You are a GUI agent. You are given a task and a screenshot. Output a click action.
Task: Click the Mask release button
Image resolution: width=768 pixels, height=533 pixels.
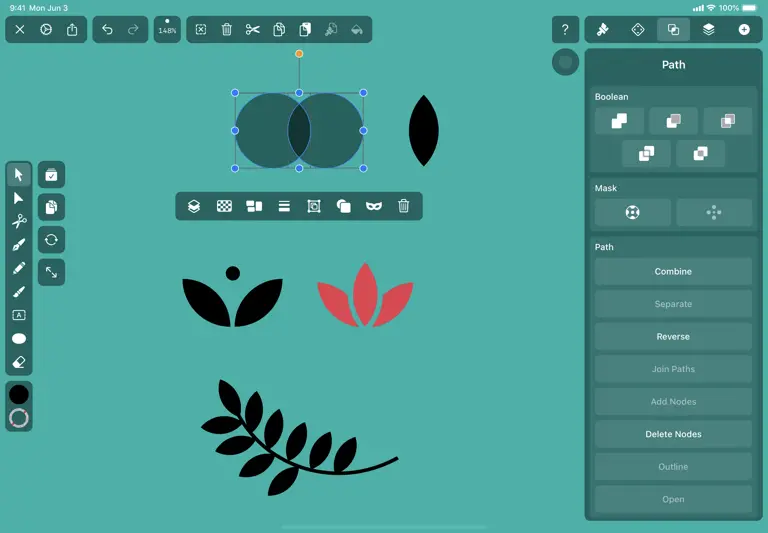pyautogui.click(x=714, y=213)
